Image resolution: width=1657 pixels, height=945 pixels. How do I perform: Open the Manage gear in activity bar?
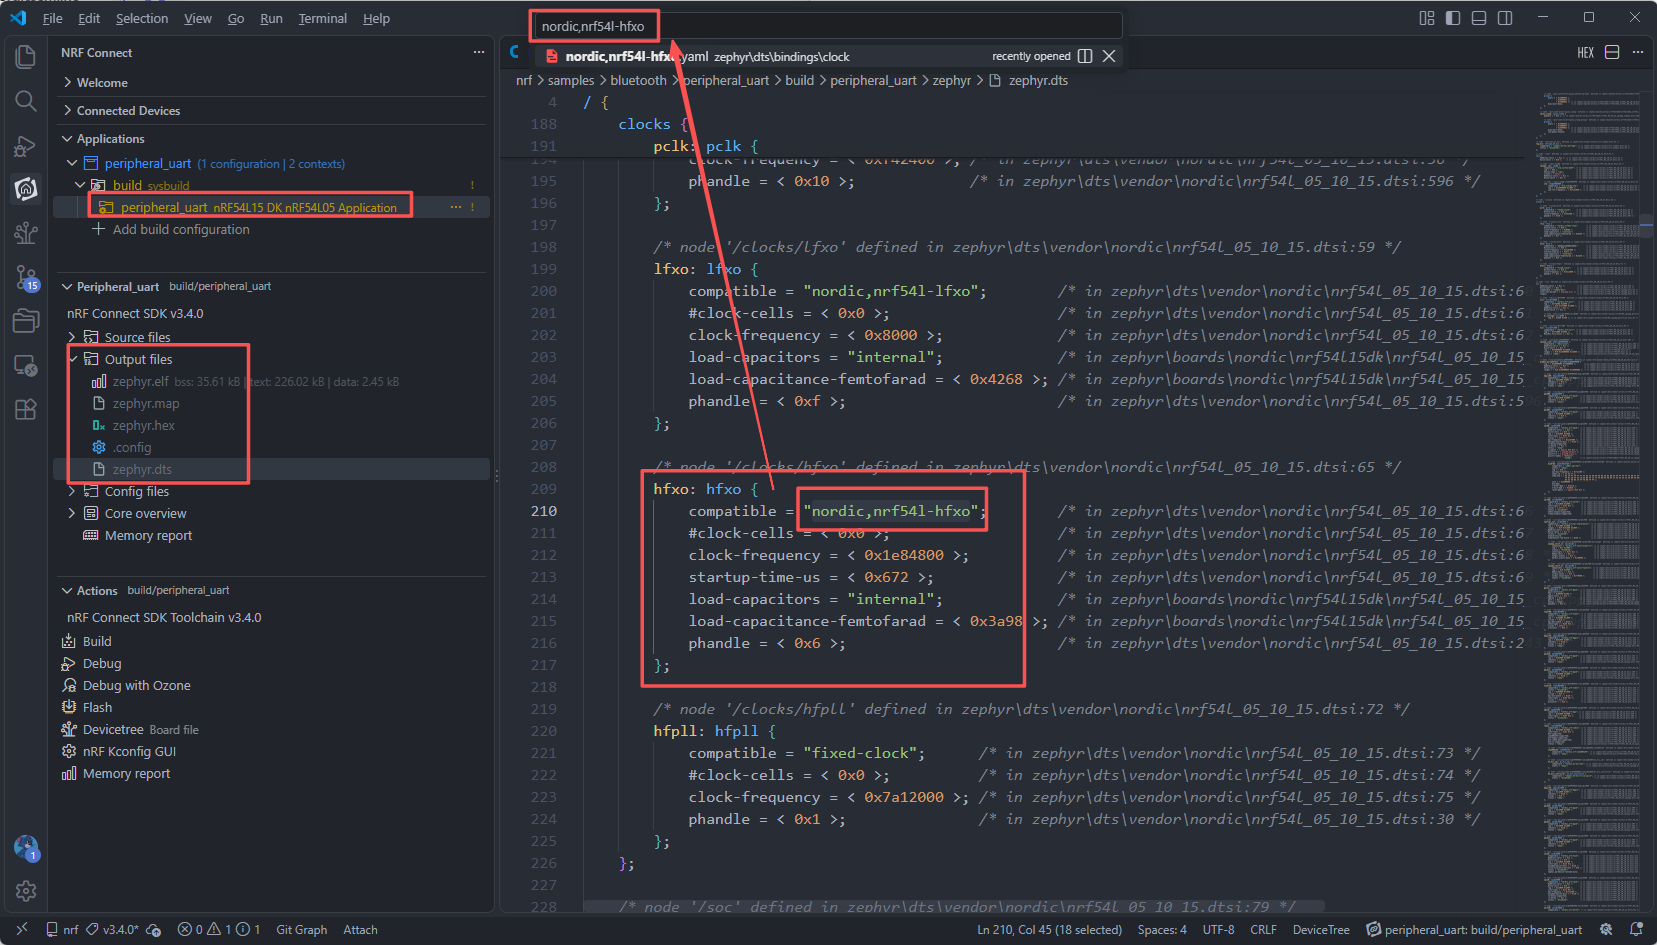26,890
